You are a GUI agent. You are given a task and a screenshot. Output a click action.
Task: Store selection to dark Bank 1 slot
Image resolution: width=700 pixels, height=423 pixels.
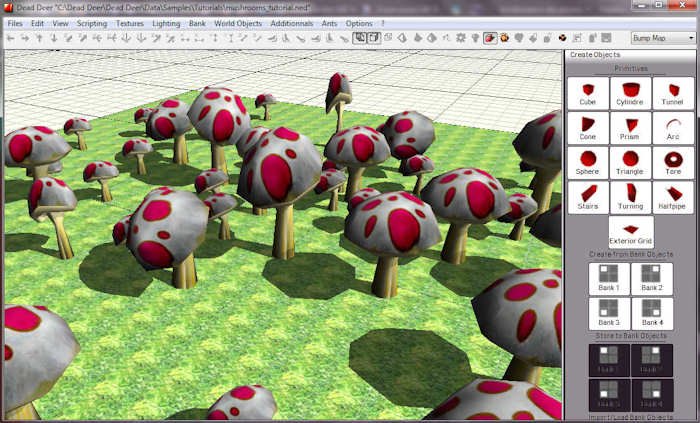pos(609,360)
